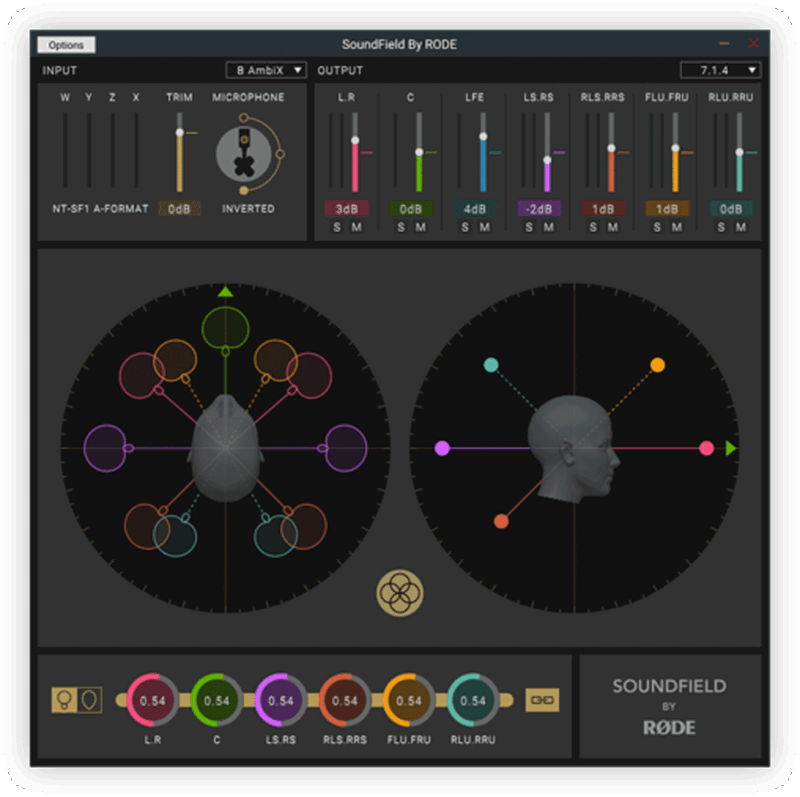The image size is (800, 797).
Task: Click the green front arrow in top view
Action: [x=226, y=292]
